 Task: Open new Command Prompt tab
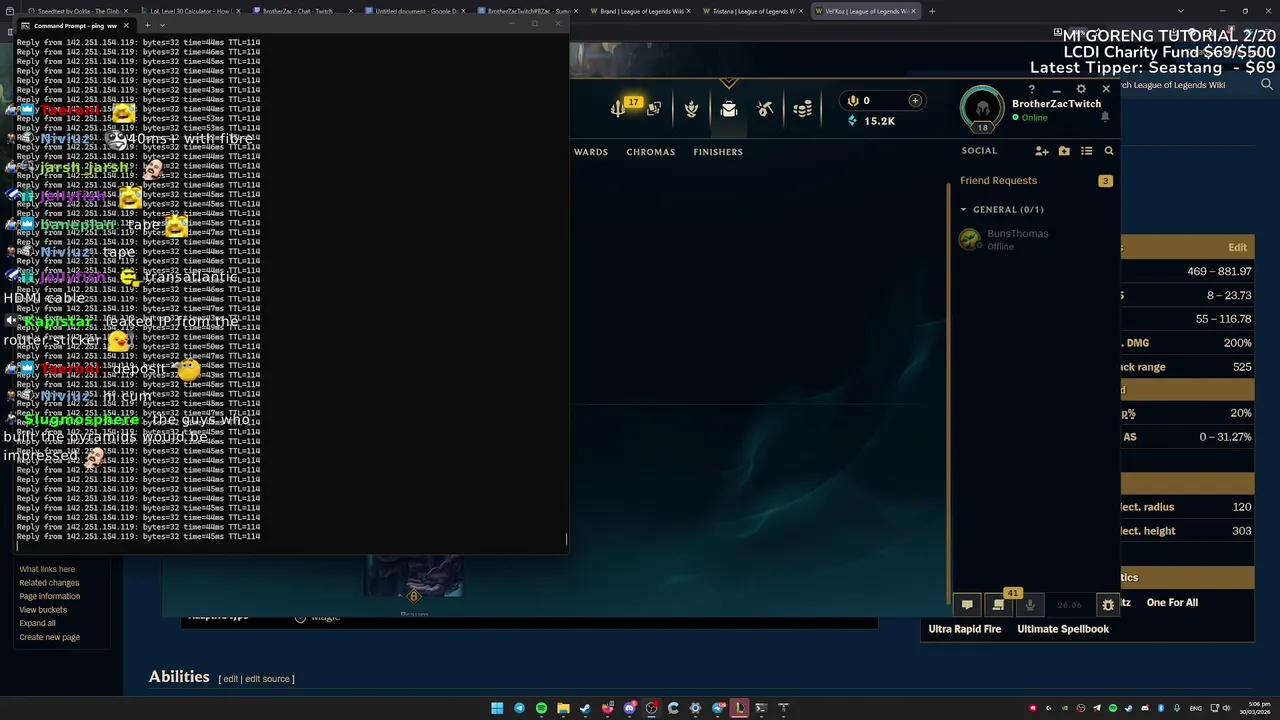147,25
